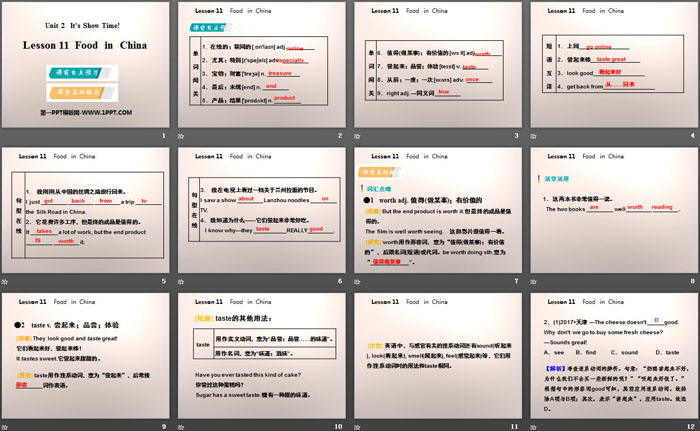Open slide 7 explaining 'worth adj.' usage
700x431 pixels.
point(437,211)
